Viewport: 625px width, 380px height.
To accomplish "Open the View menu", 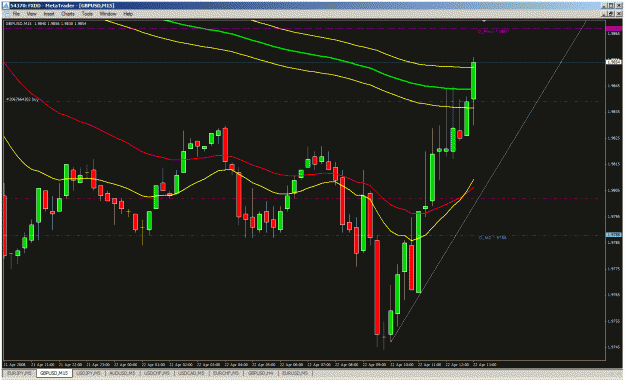I will point(31,14).
